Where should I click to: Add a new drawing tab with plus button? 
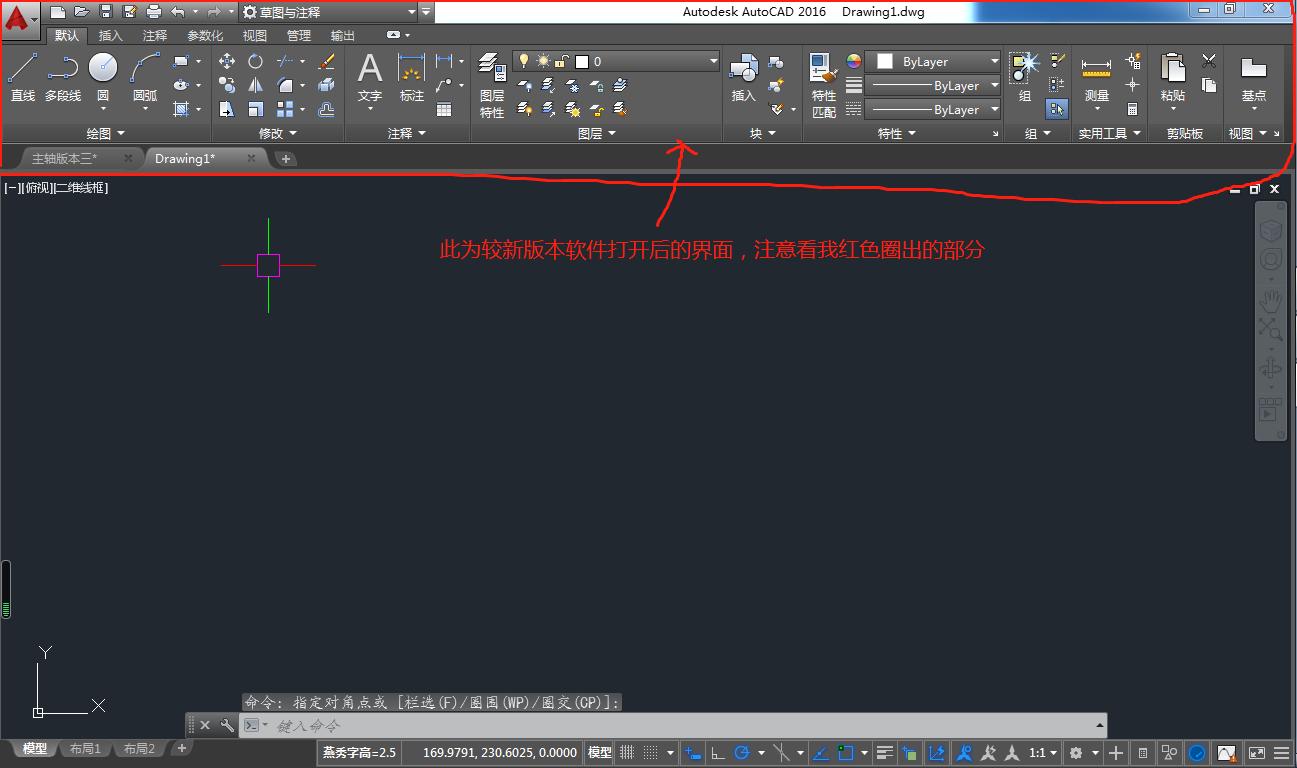click(x=285, y=158)
